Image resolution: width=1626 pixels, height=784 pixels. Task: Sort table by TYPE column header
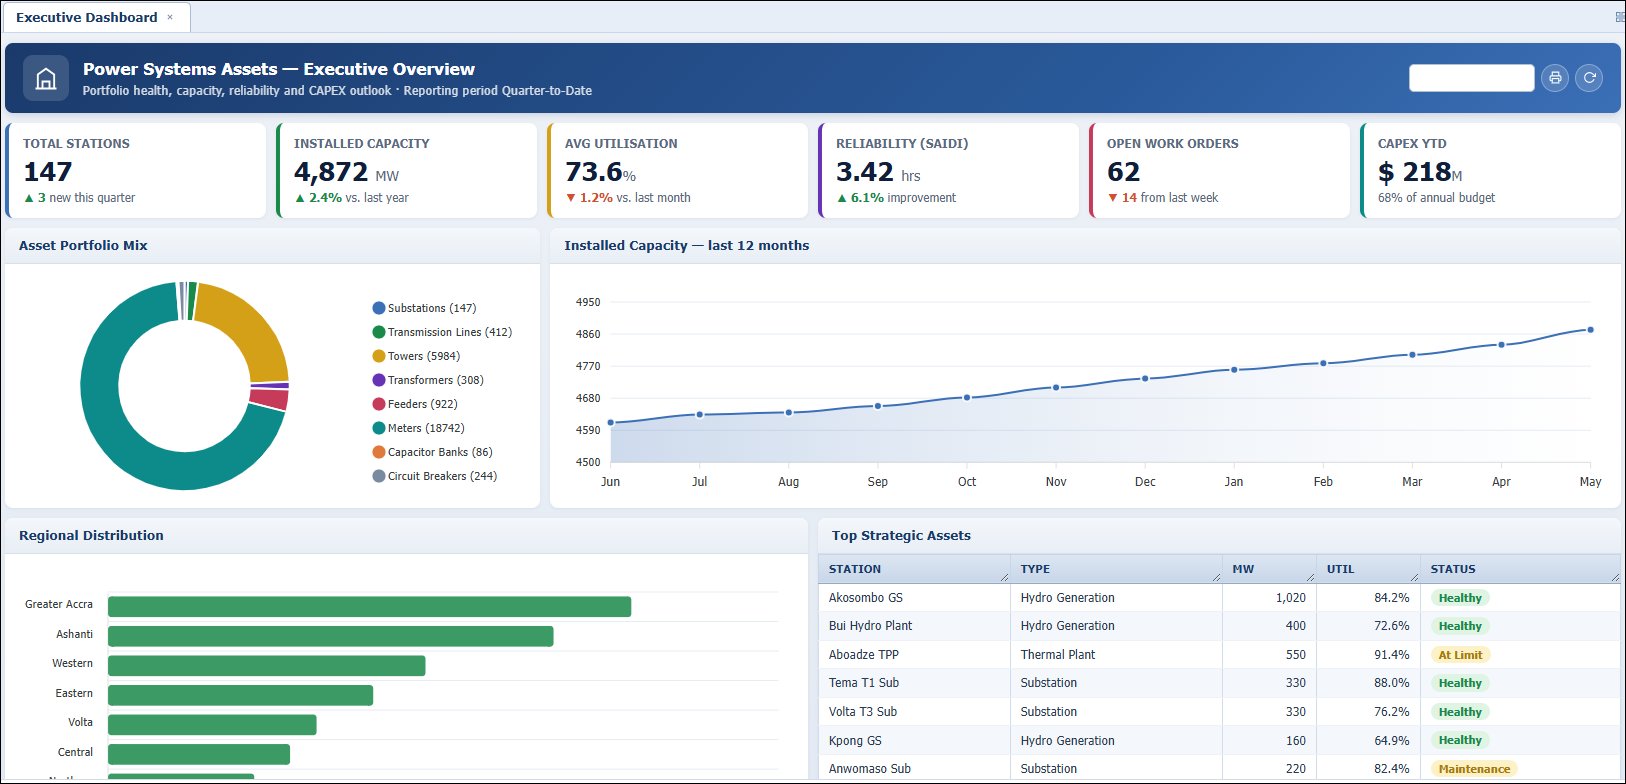point(1116,569)
